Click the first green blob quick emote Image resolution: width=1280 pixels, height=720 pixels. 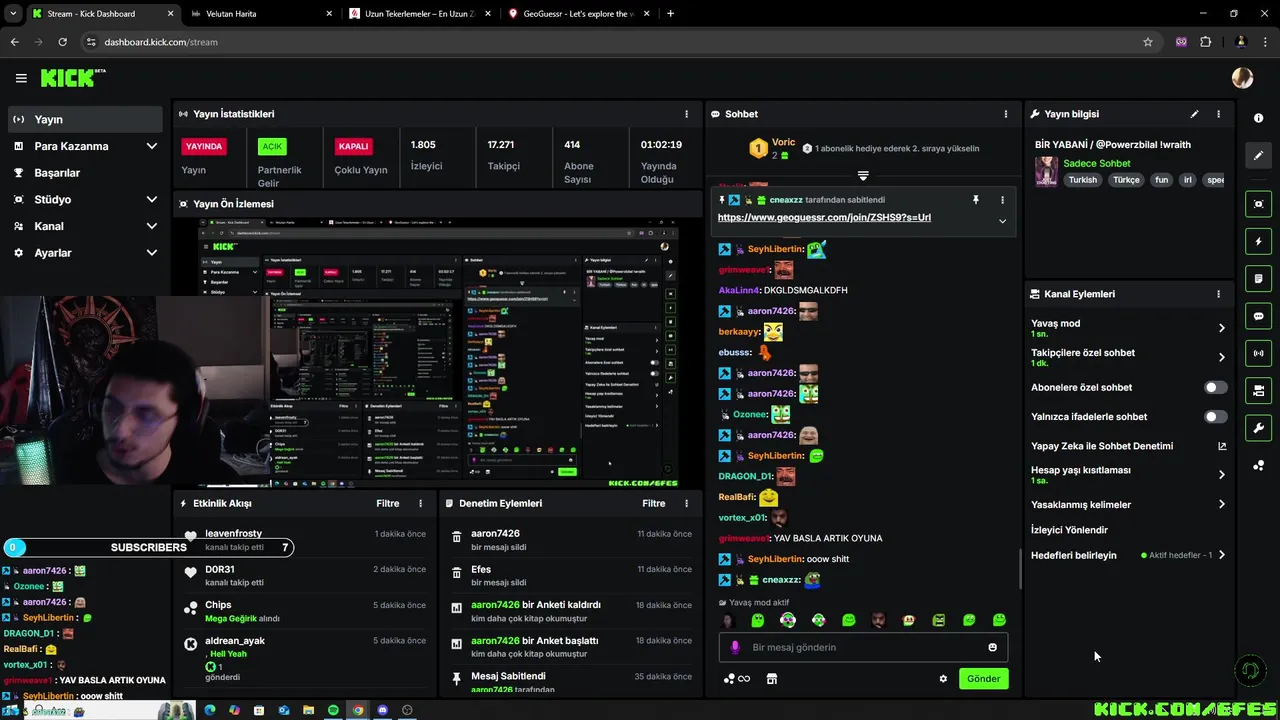[x=758, y=620]
